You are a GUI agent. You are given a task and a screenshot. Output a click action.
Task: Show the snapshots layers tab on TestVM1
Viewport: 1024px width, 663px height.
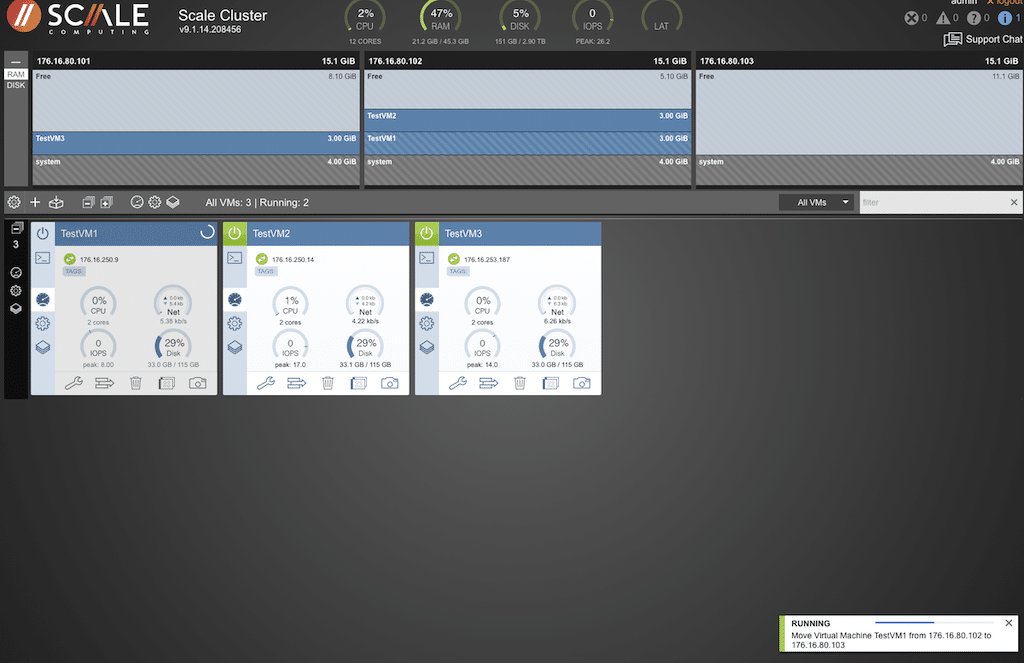pos(42,347)
